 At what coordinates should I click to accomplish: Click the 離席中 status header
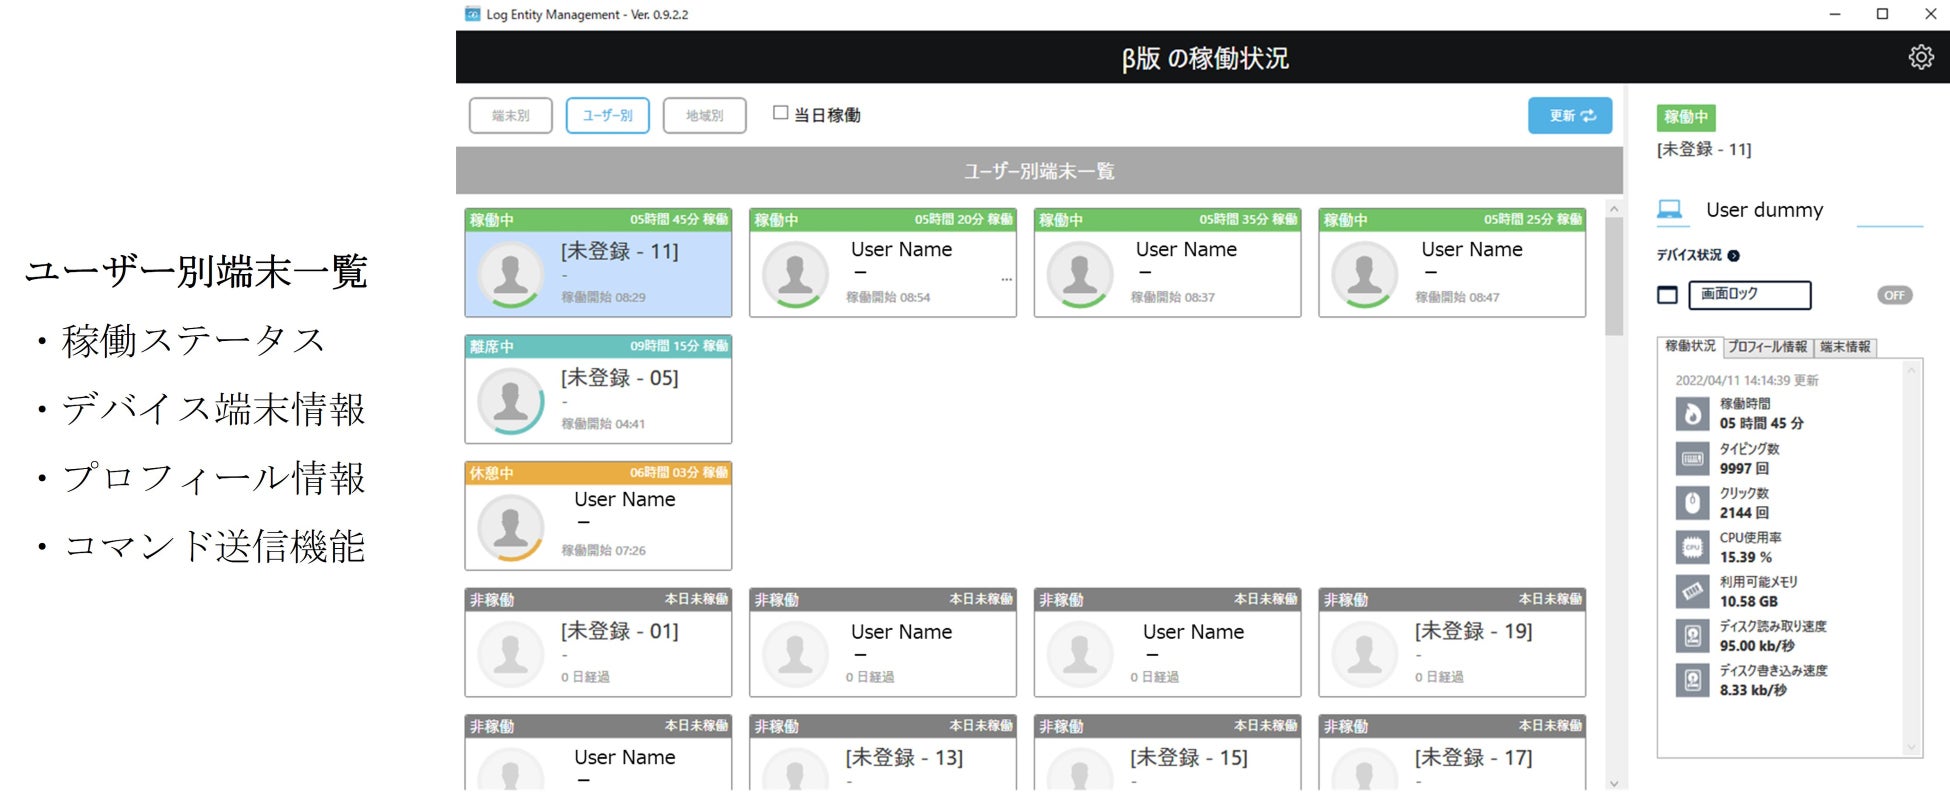click(x=598, y=346)
